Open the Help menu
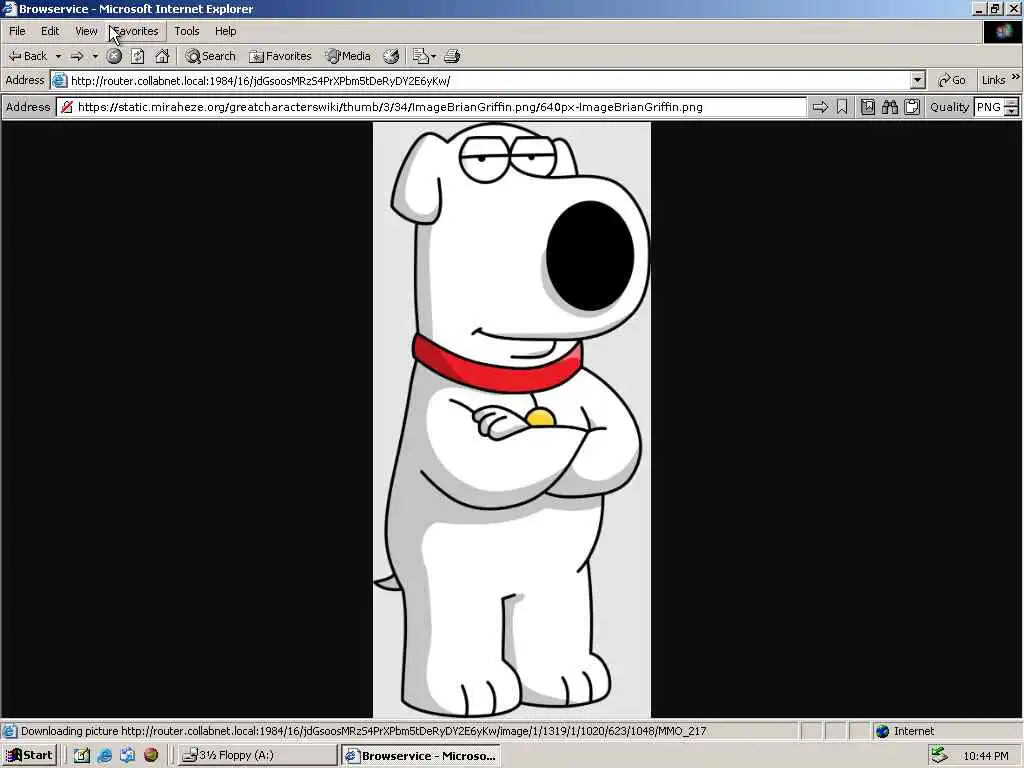 point(225,31)
